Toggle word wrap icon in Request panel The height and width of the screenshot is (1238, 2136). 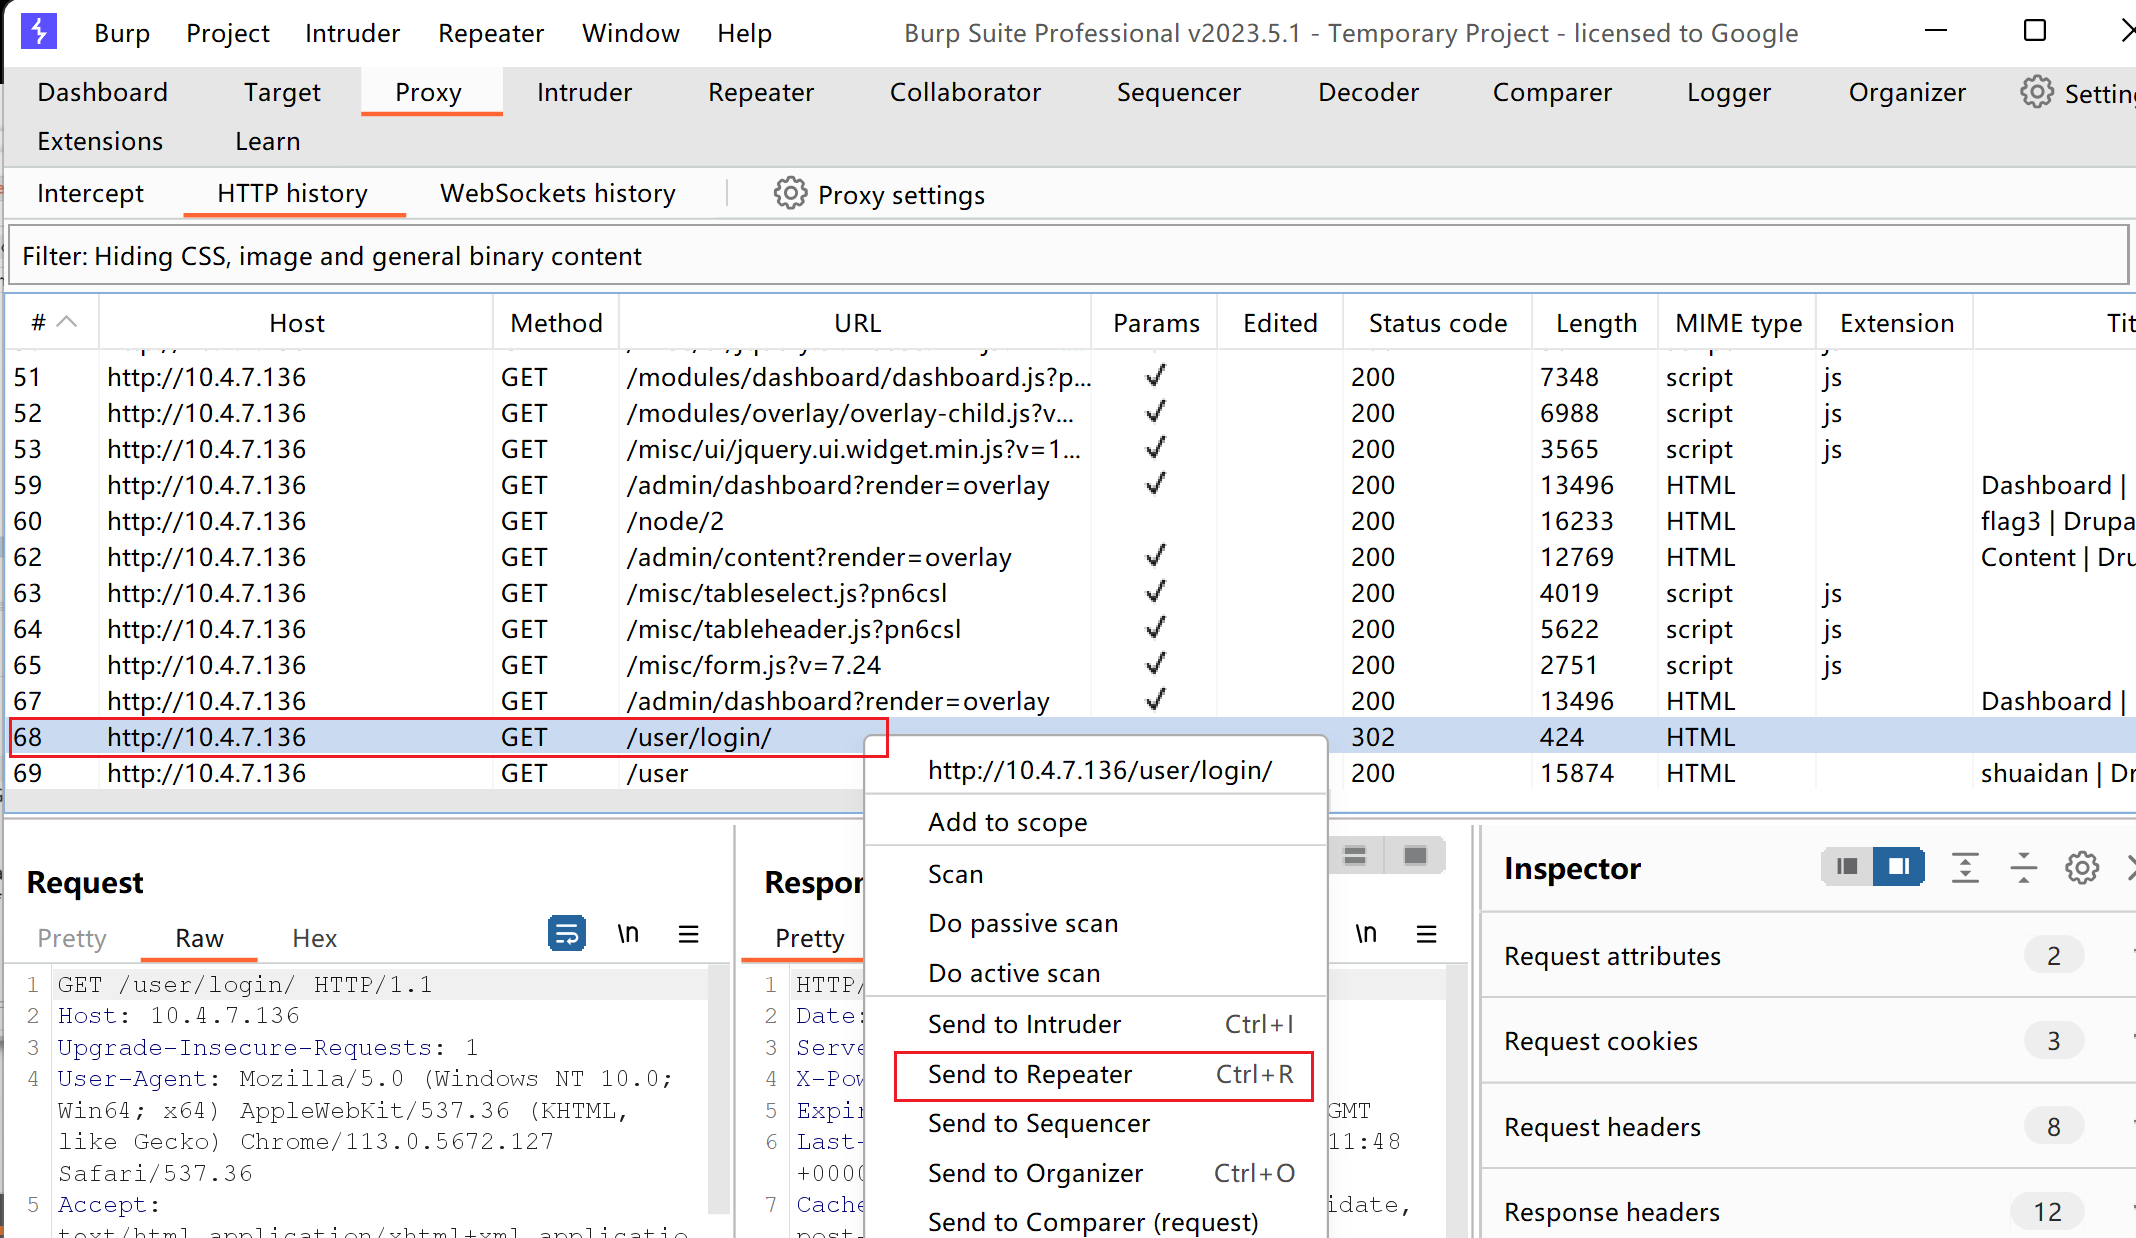coord(567,934)
